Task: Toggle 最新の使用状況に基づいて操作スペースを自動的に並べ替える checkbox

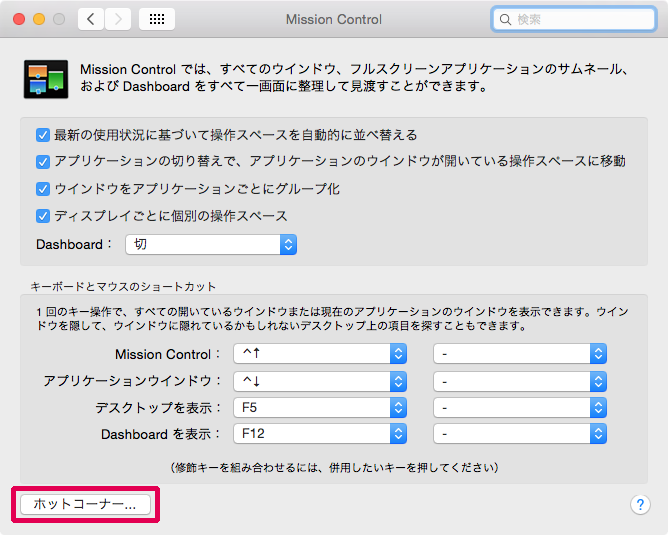Action: (43, 135)
